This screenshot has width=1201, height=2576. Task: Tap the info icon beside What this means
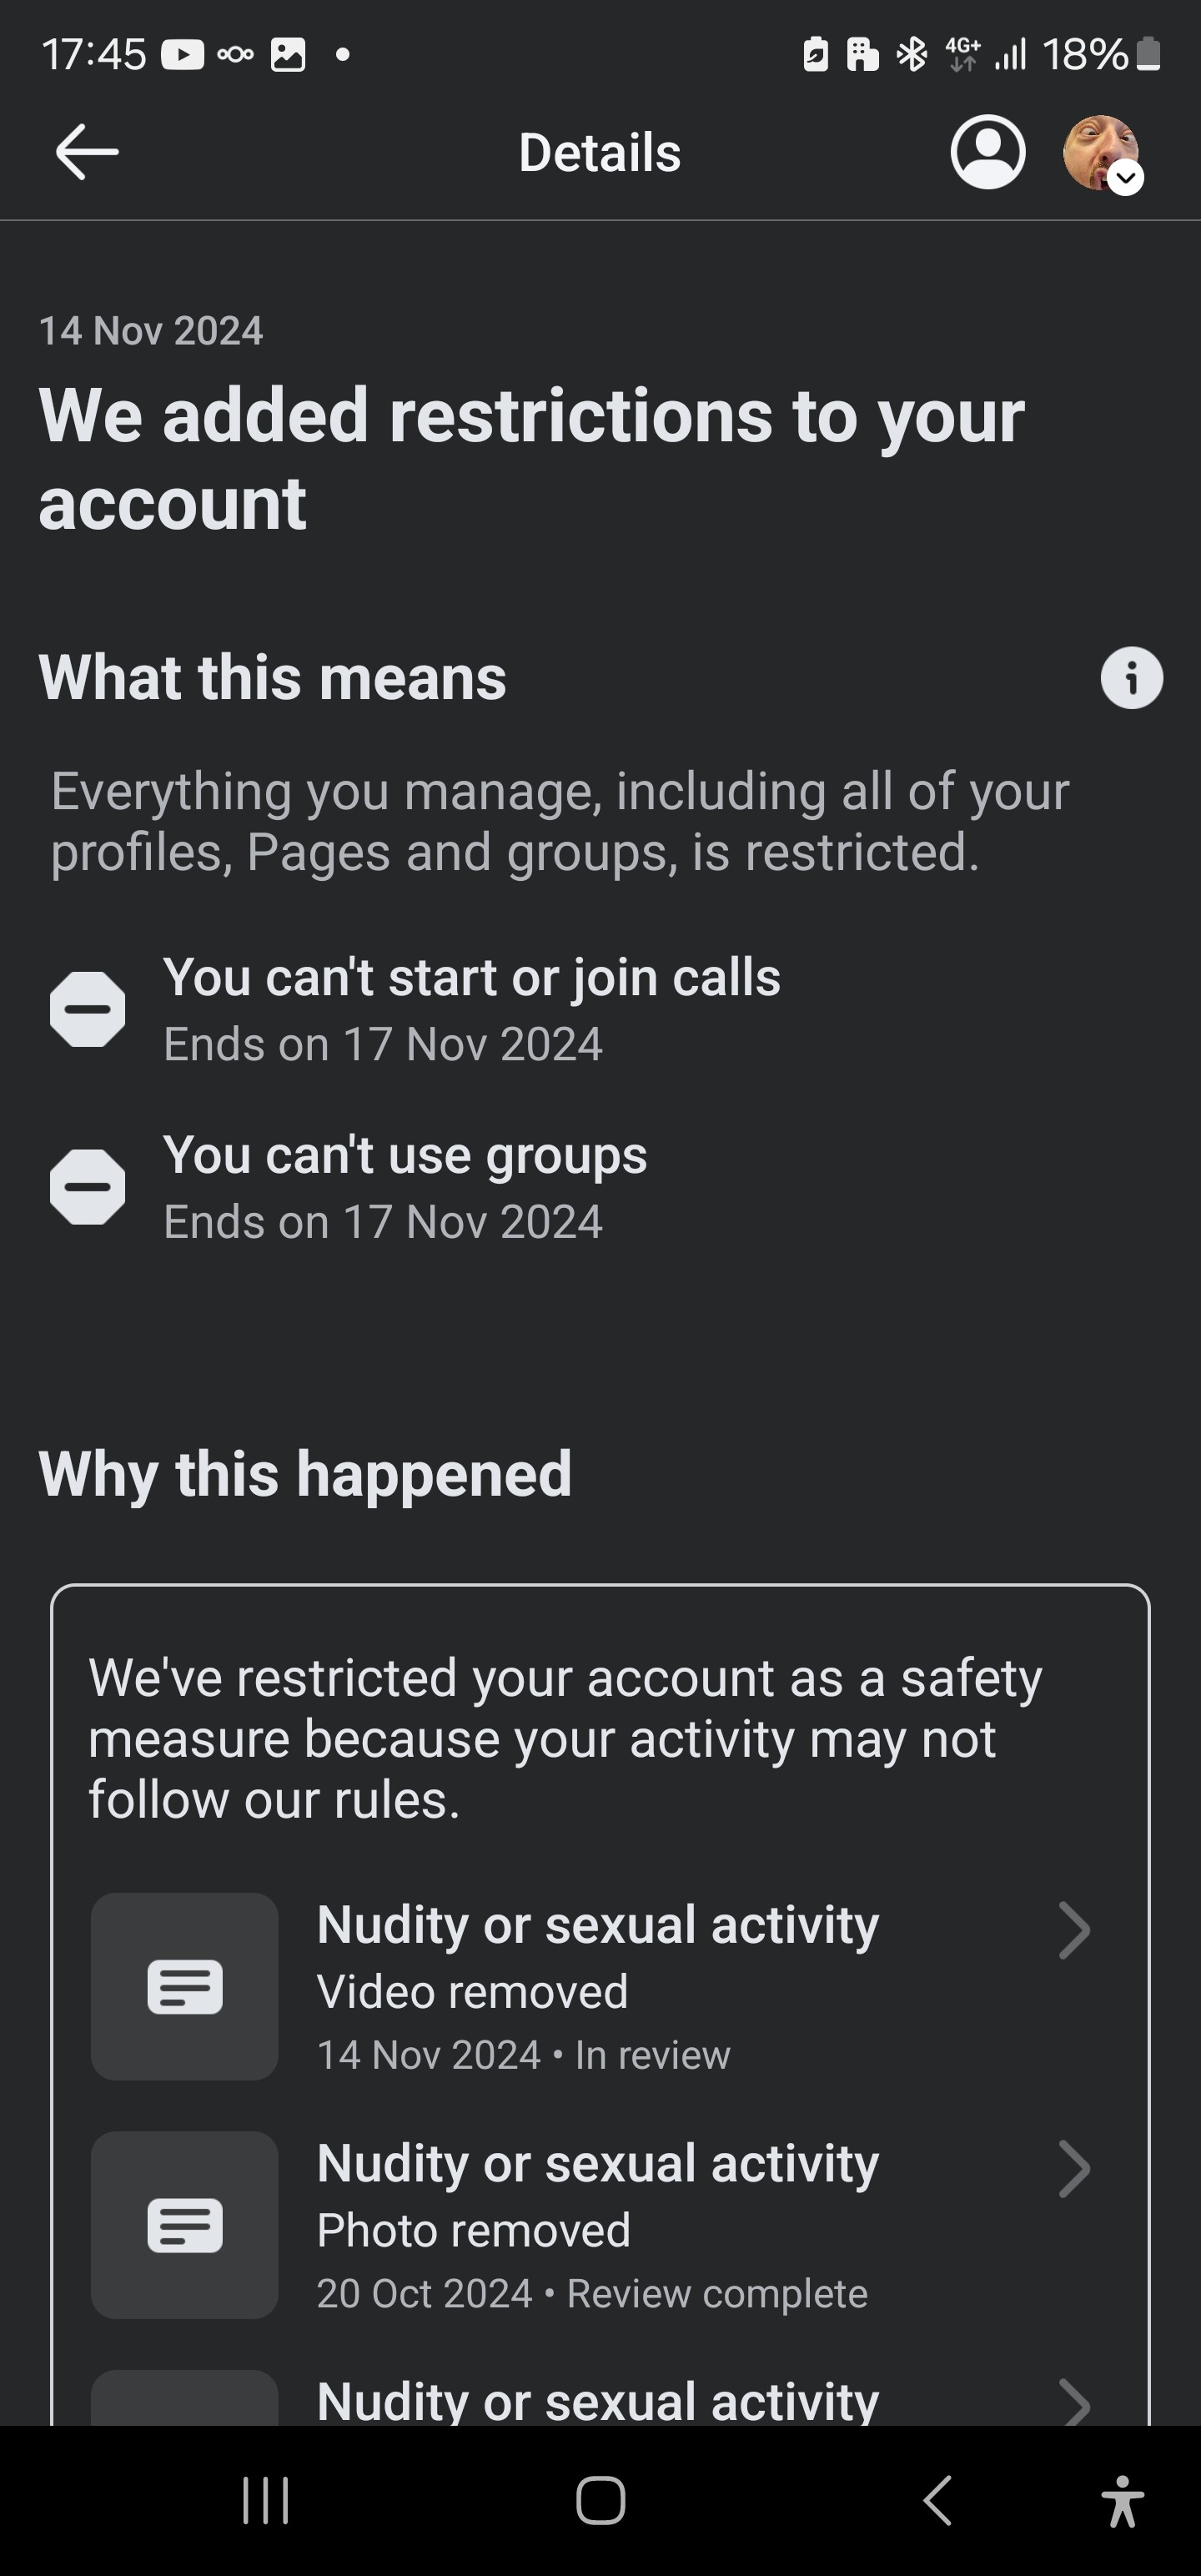1131,678
